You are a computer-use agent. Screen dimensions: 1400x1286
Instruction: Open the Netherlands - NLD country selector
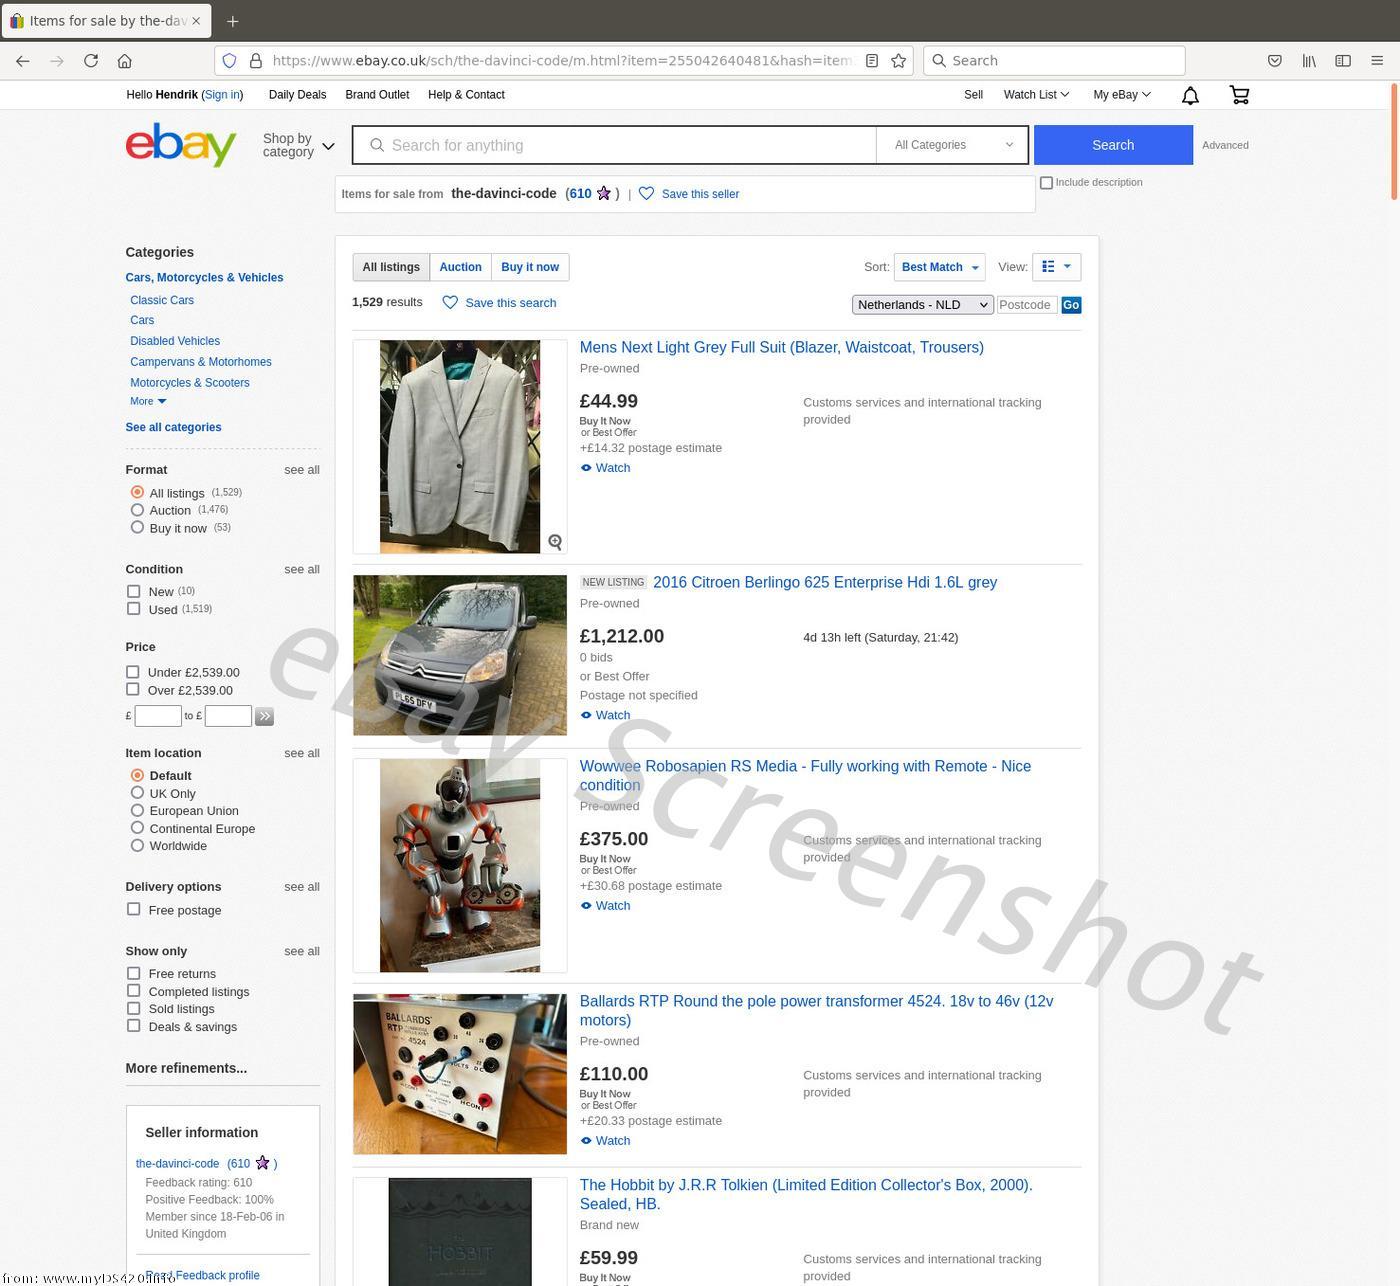[922, 305]
